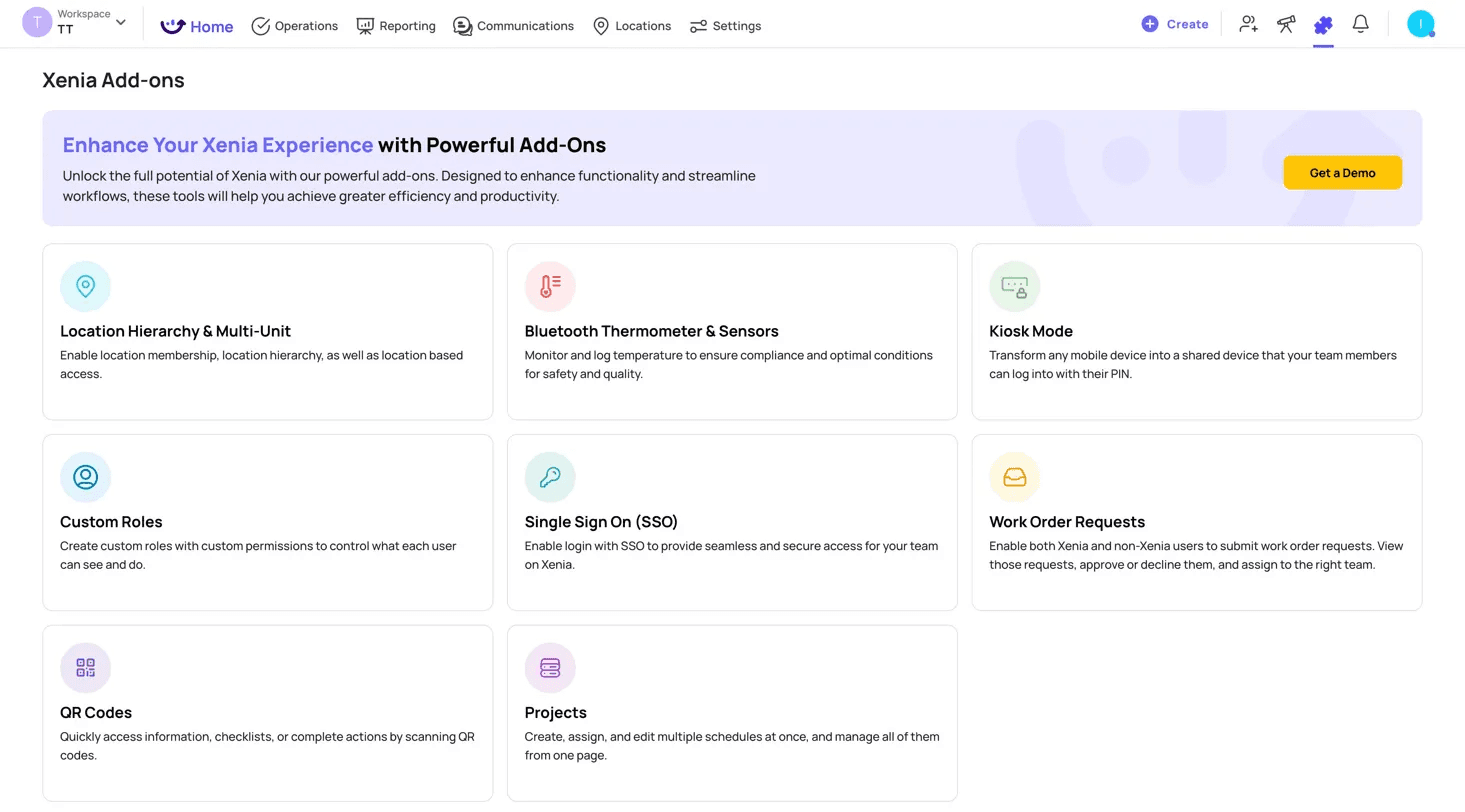Viewport: 1465px width, 812px height.
Task: Click the 'Unlock the full potential' banner text
Action: point(409,186)
